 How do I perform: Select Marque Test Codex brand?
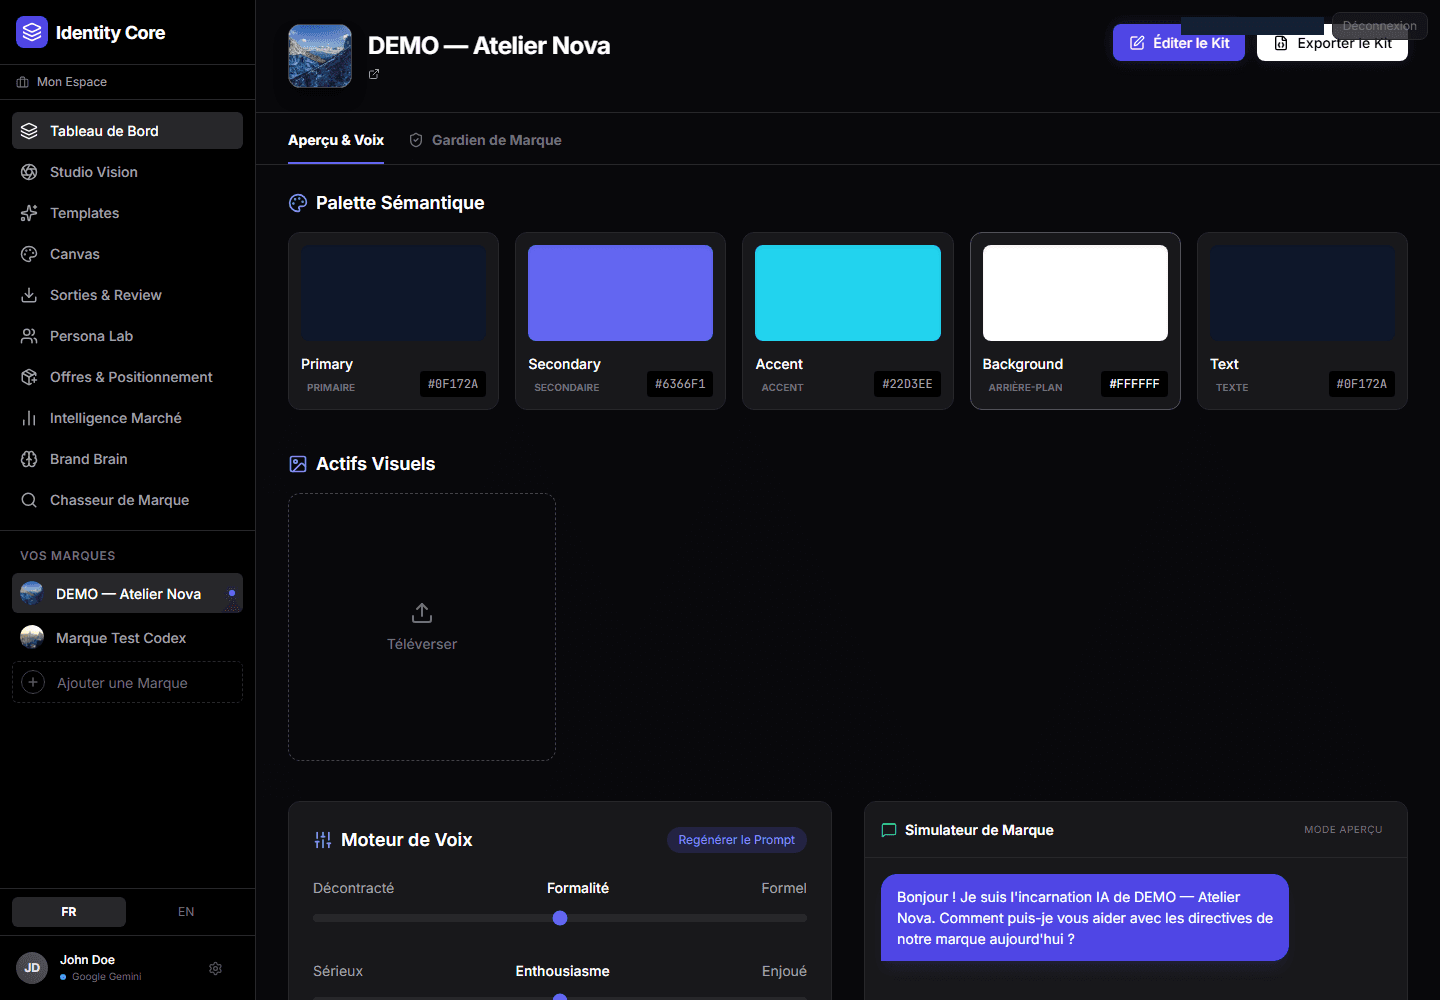tap(127, 637)
